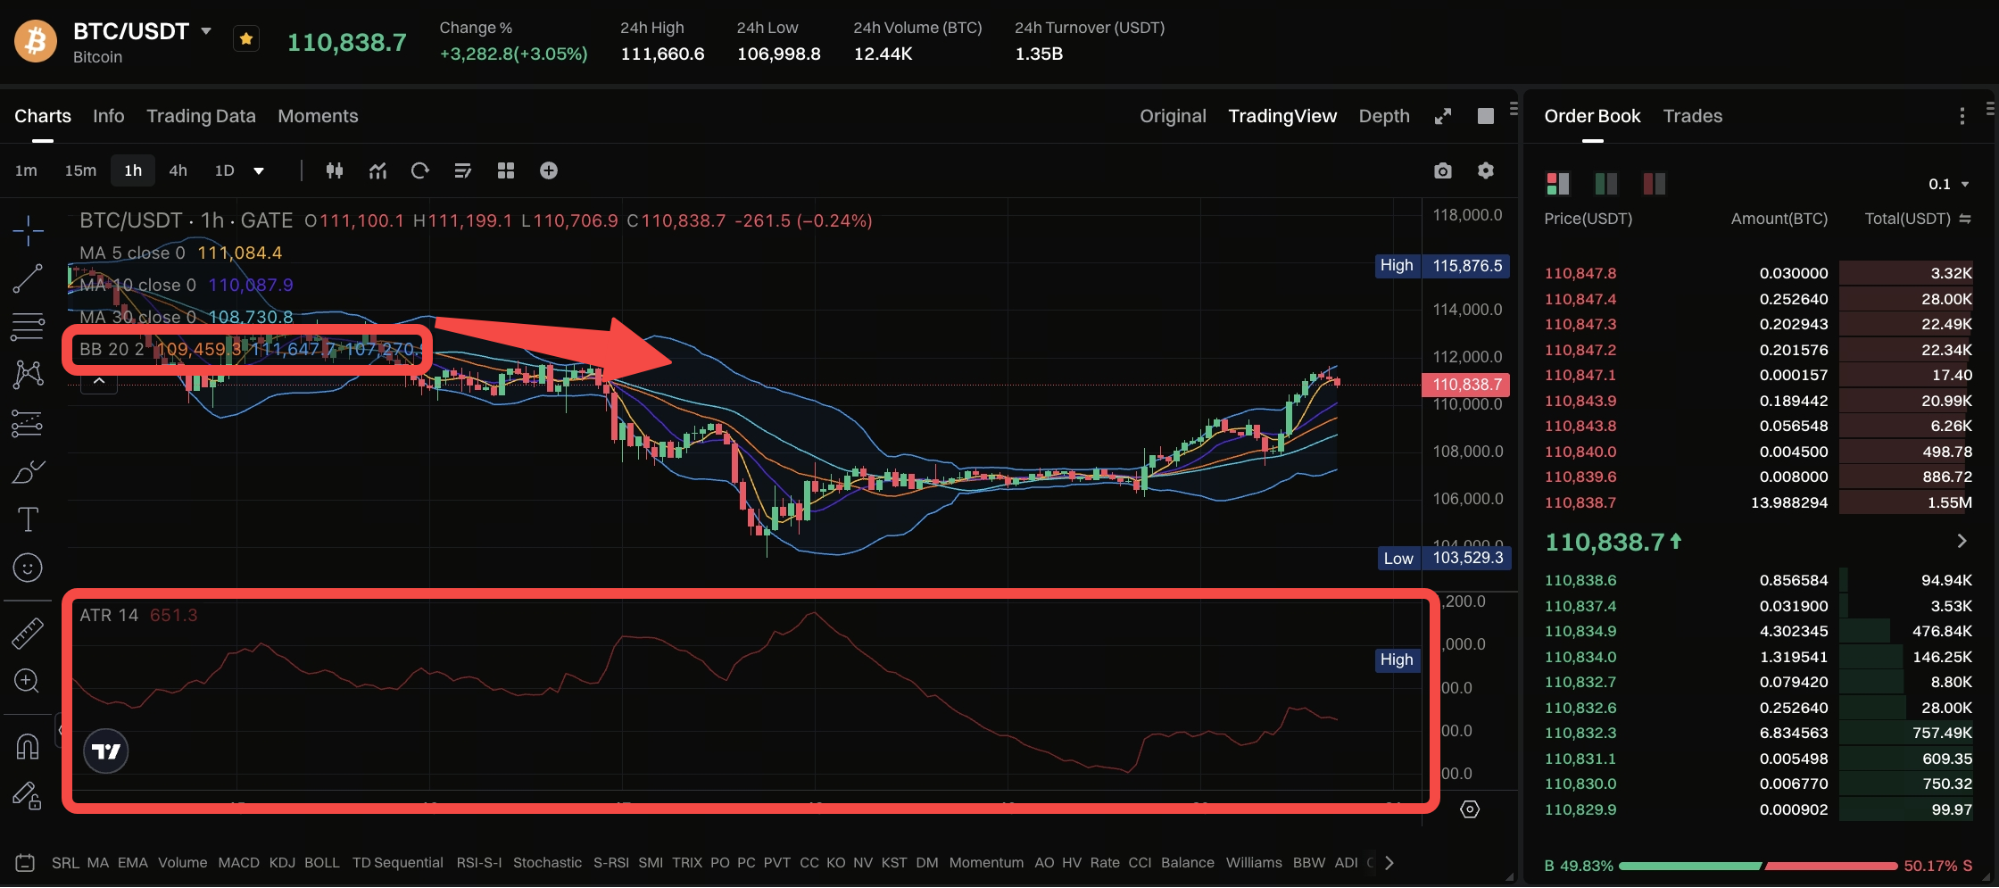Image resolution: width=1999 pixels, height=888 pixels.
Task: Add the MACD indicator from bottom list
Action: [239, 862]
